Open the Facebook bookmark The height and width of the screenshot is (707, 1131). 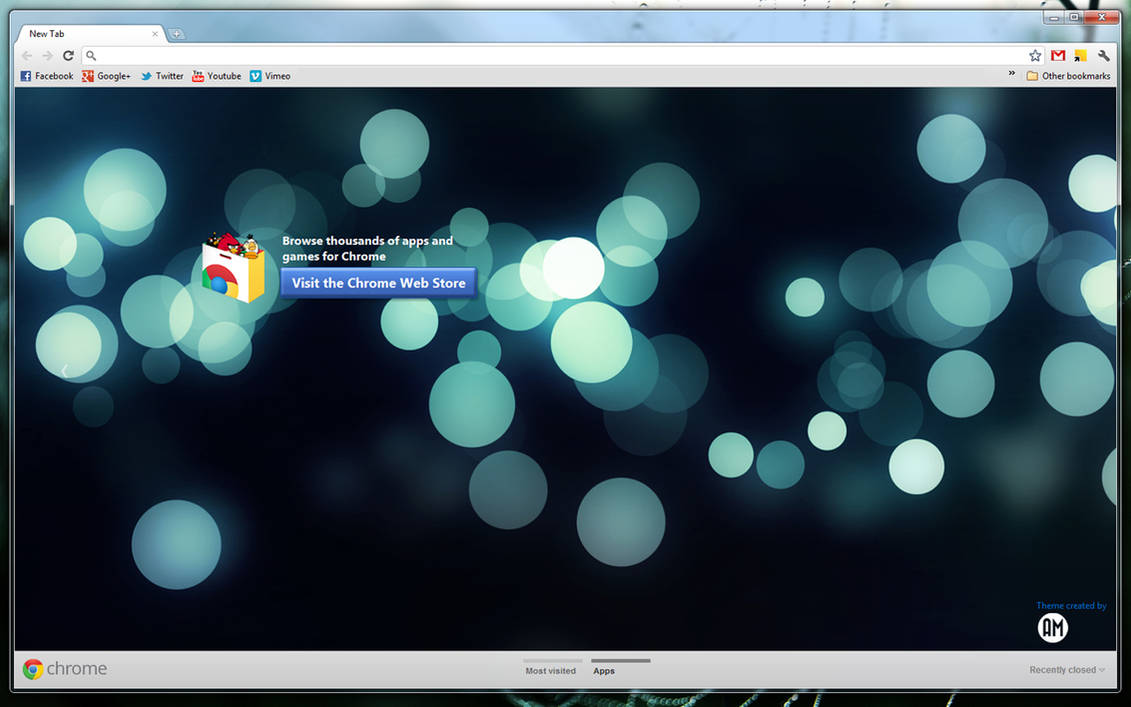[47, 76]
